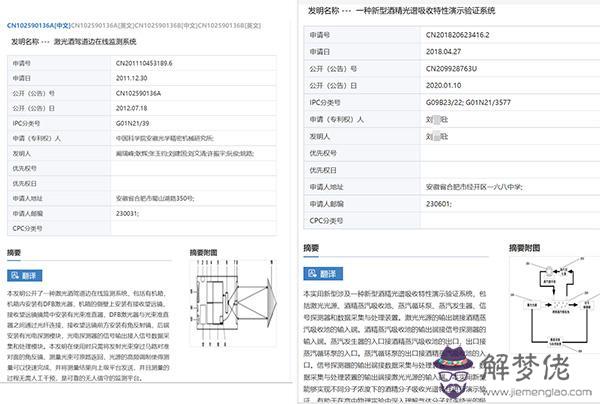Select title 一种新型酒精光谱吸收特性演示验证系统
This screenshot has height=404, width=600.
coord(426,11)
